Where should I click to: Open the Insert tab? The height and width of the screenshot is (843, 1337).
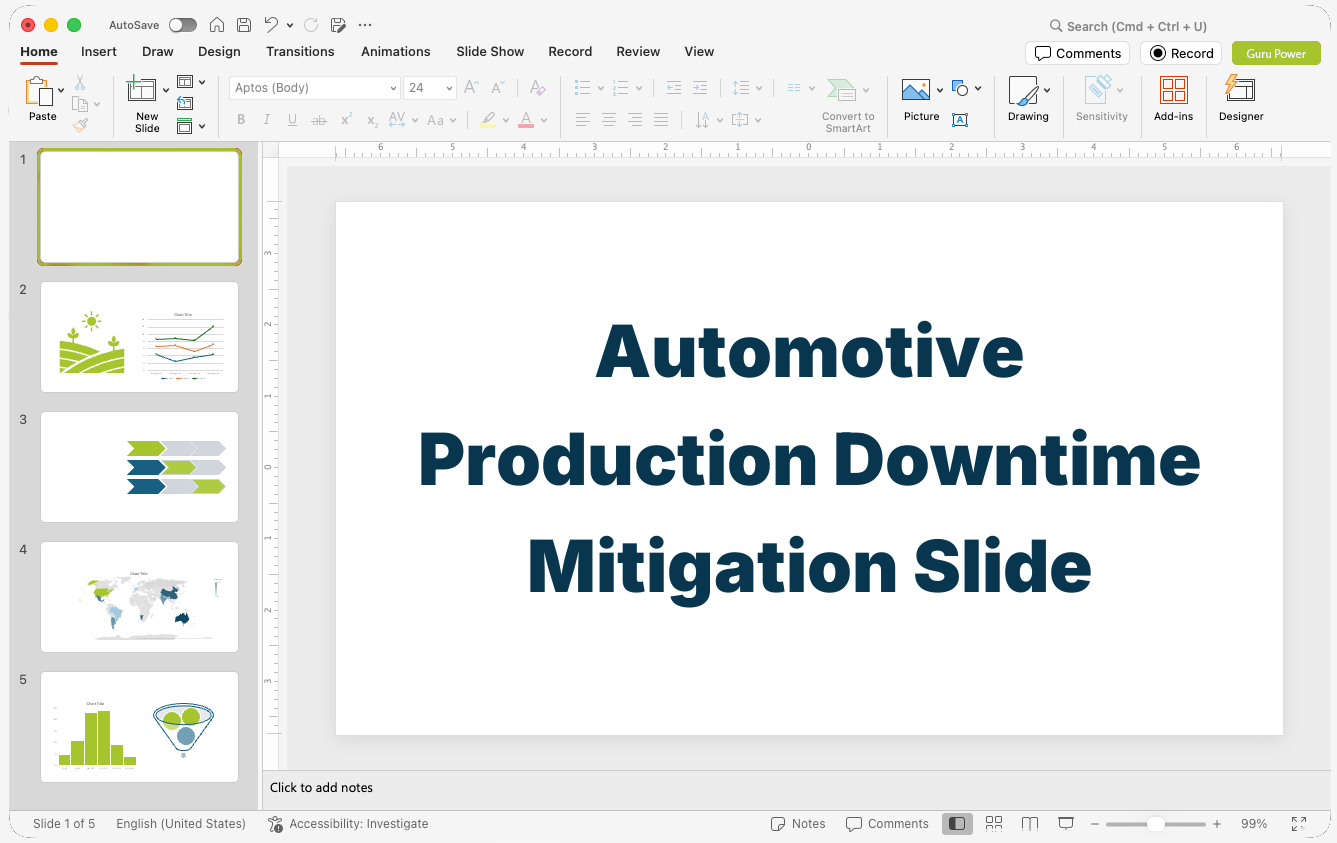click(99, 51)
